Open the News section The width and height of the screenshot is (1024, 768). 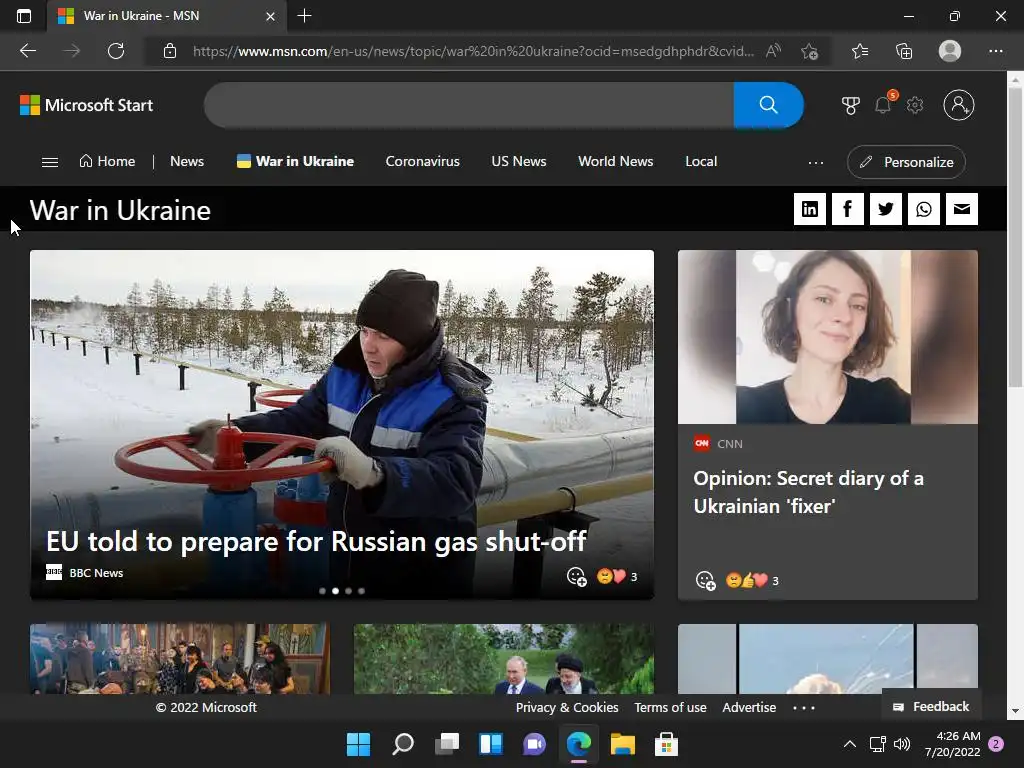187,161
